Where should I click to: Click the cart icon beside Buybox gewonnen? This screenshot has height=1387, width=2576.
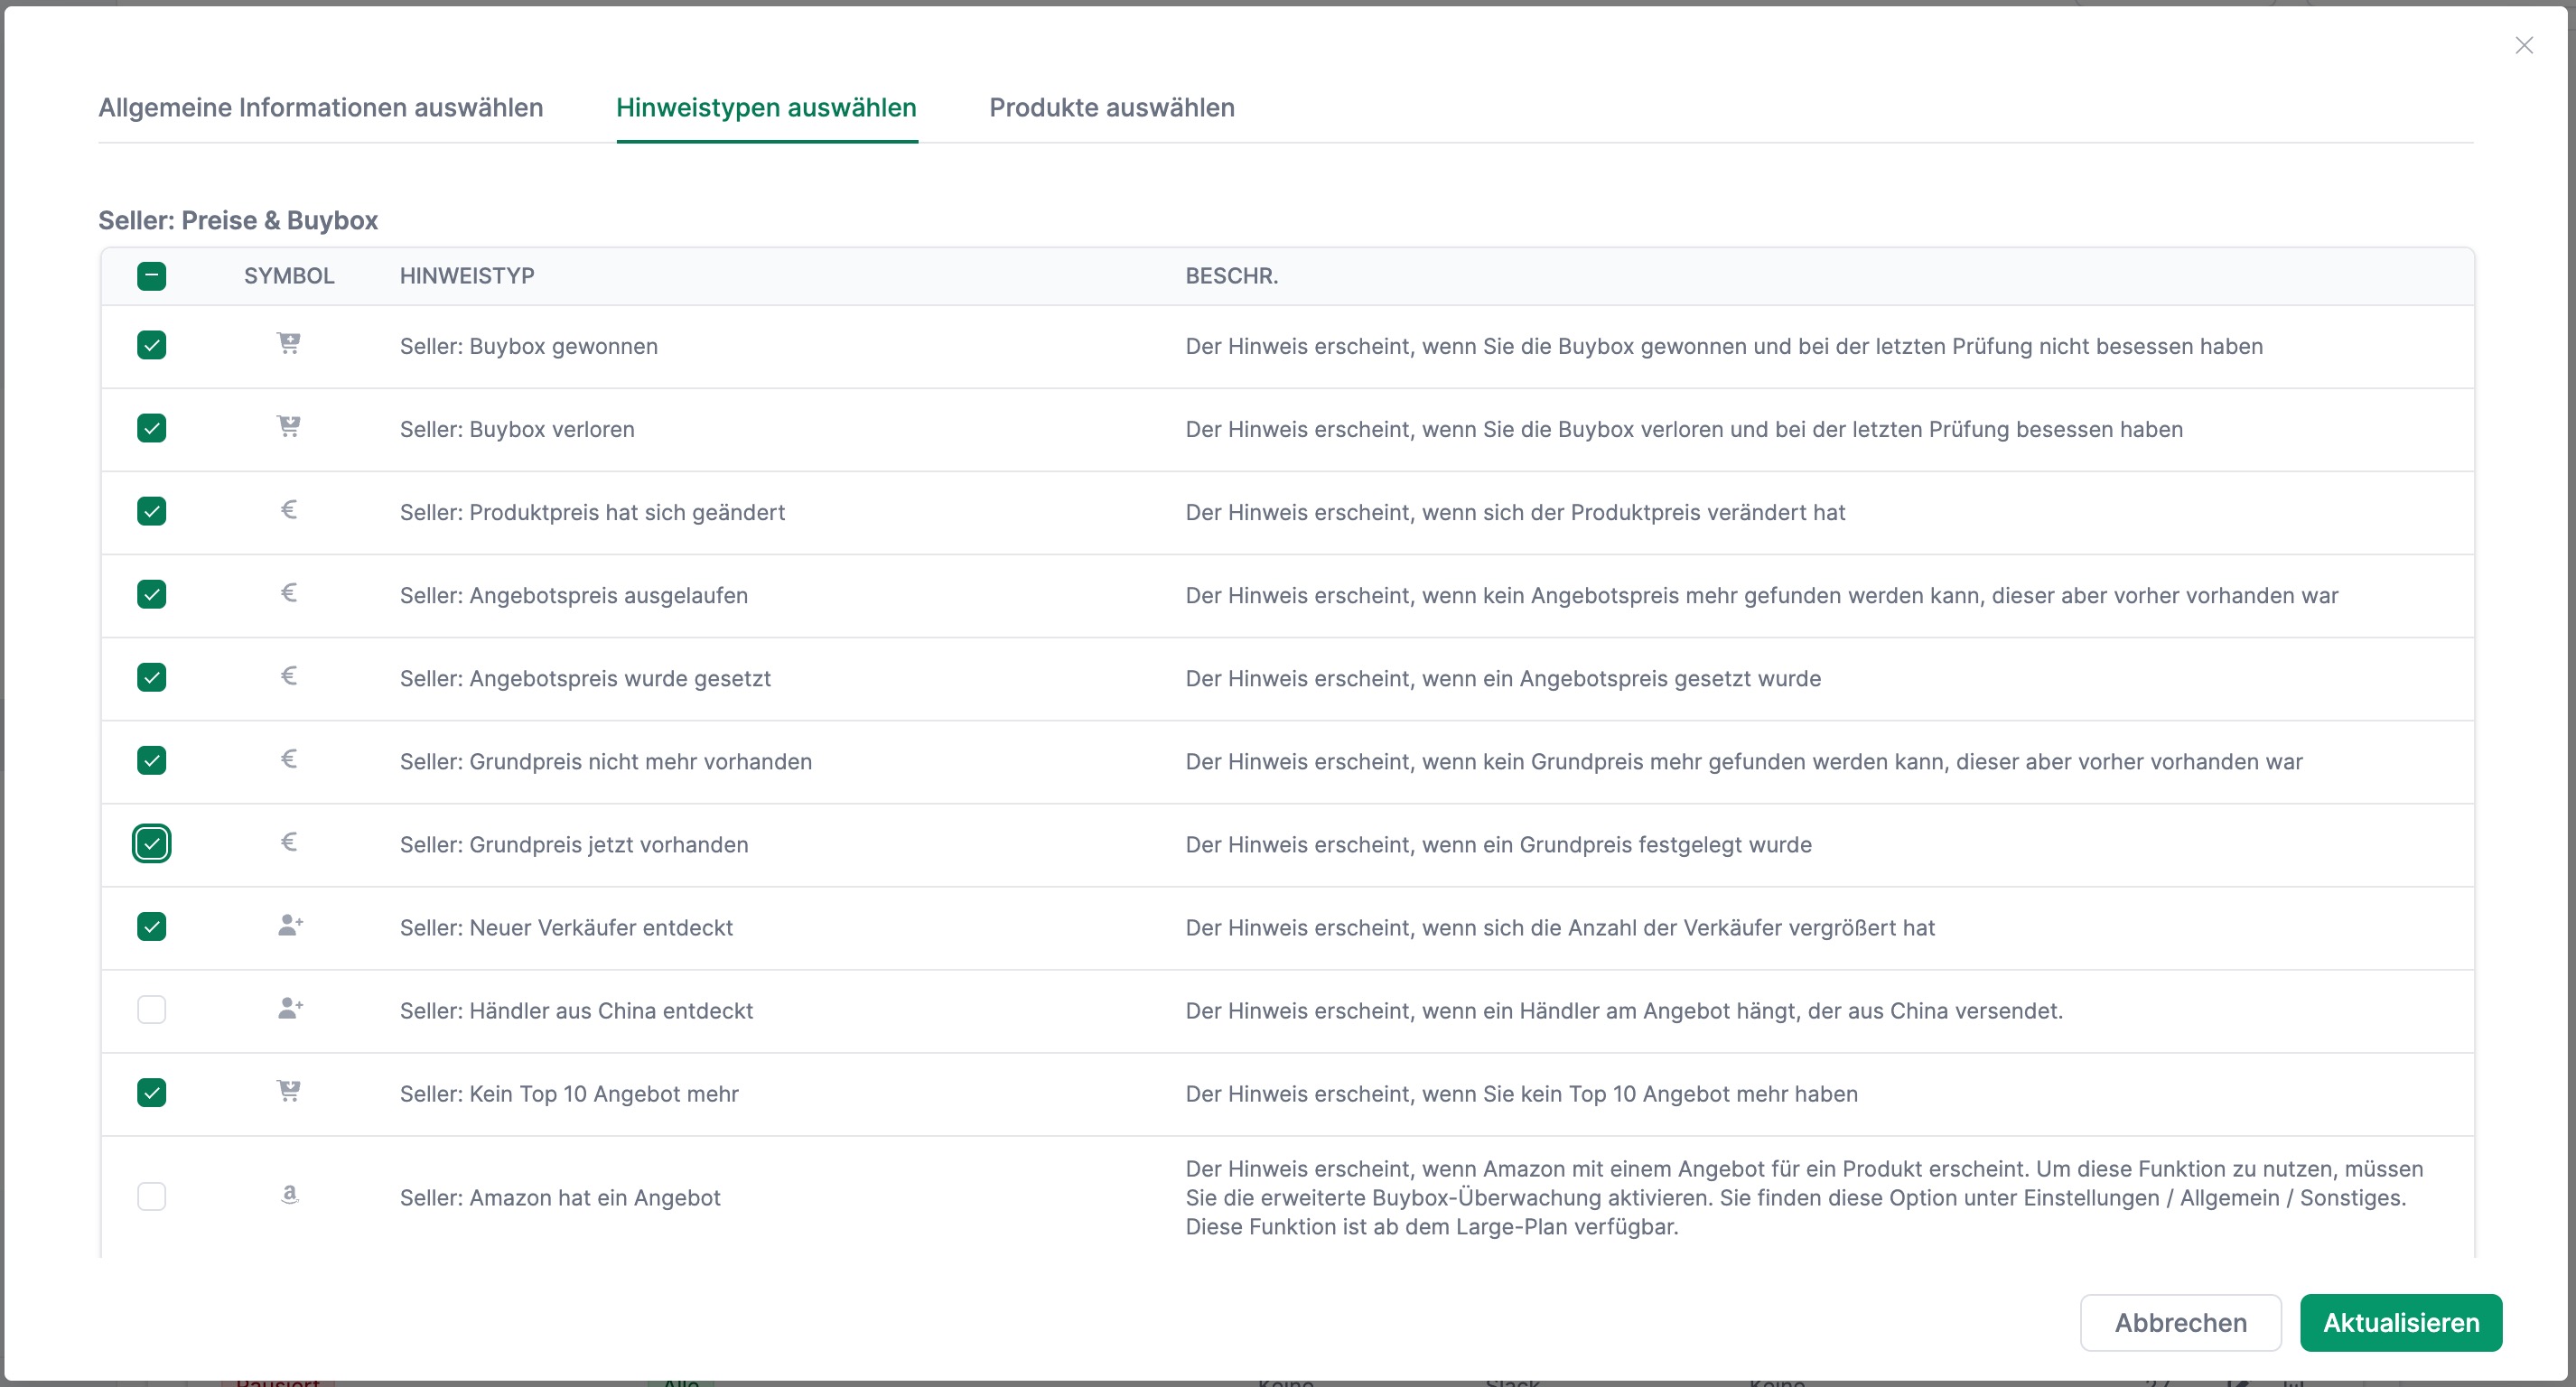289,345
